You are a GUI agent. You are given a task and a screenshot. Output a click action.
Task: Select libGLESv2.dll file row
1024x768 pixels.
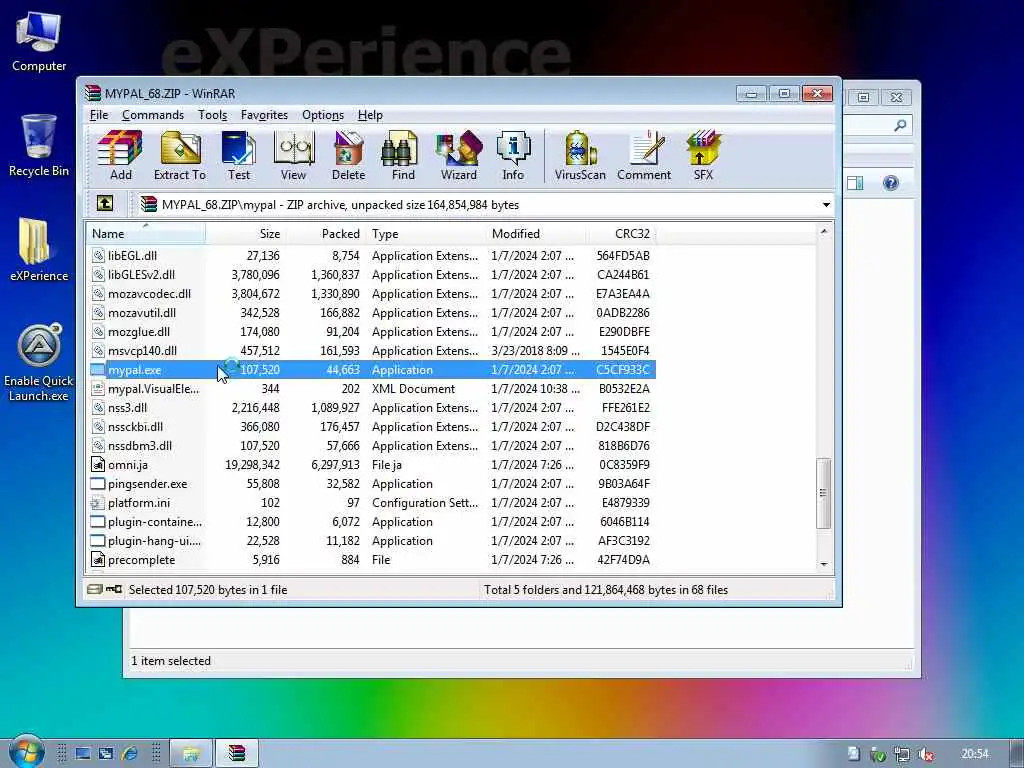point(371,274)
